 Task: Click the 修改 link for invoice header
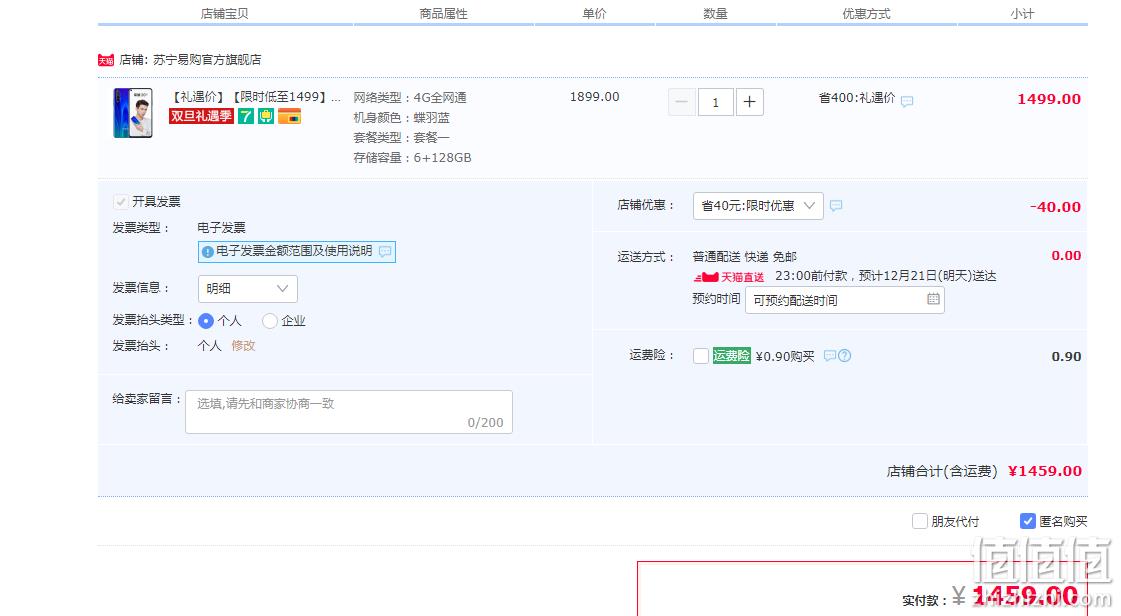(243, 346)
